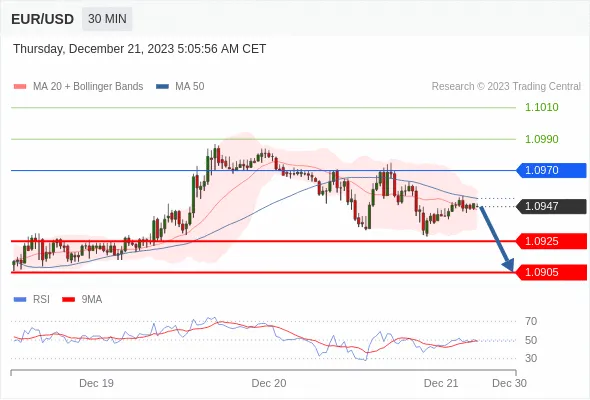Click the black 1.0947 current price tag

click(551, 207)
